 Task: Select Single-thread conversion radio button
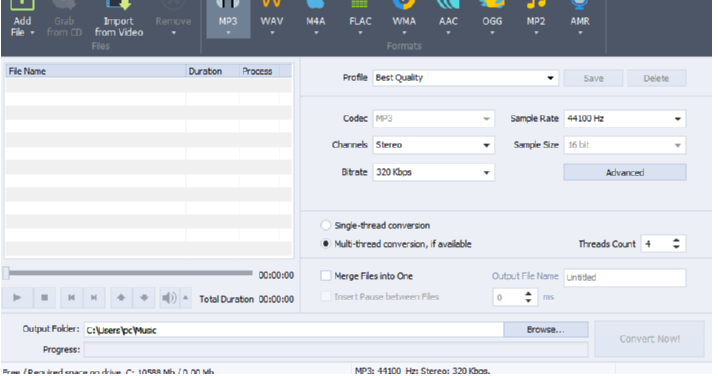[x=325, y=225]
